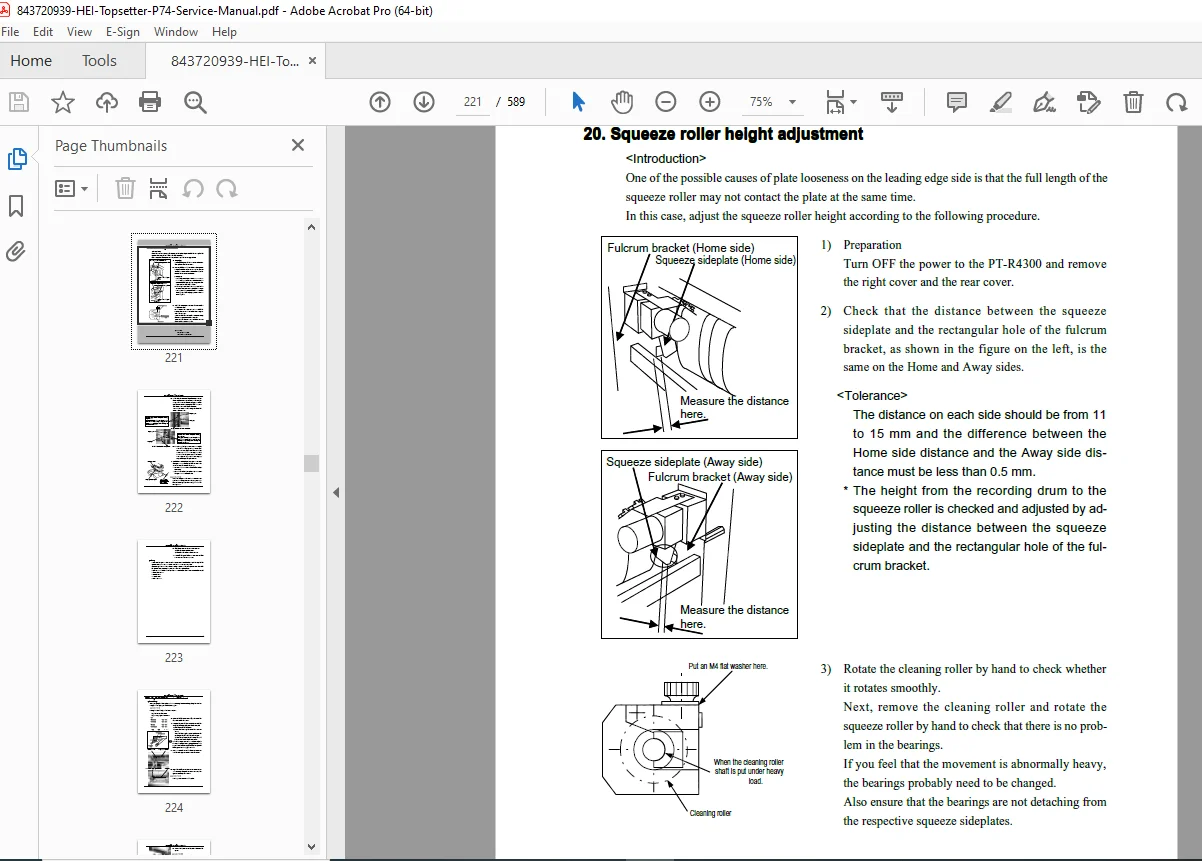
Task: Open Page Thumbnails sidebar icon
Action: 17,159
